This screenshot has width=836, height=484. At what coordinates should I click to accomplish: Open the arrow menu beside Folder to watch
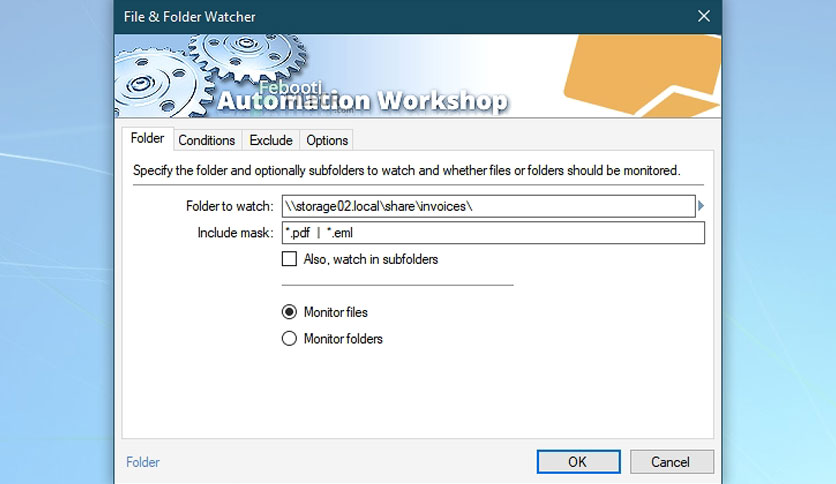[701, 206]
